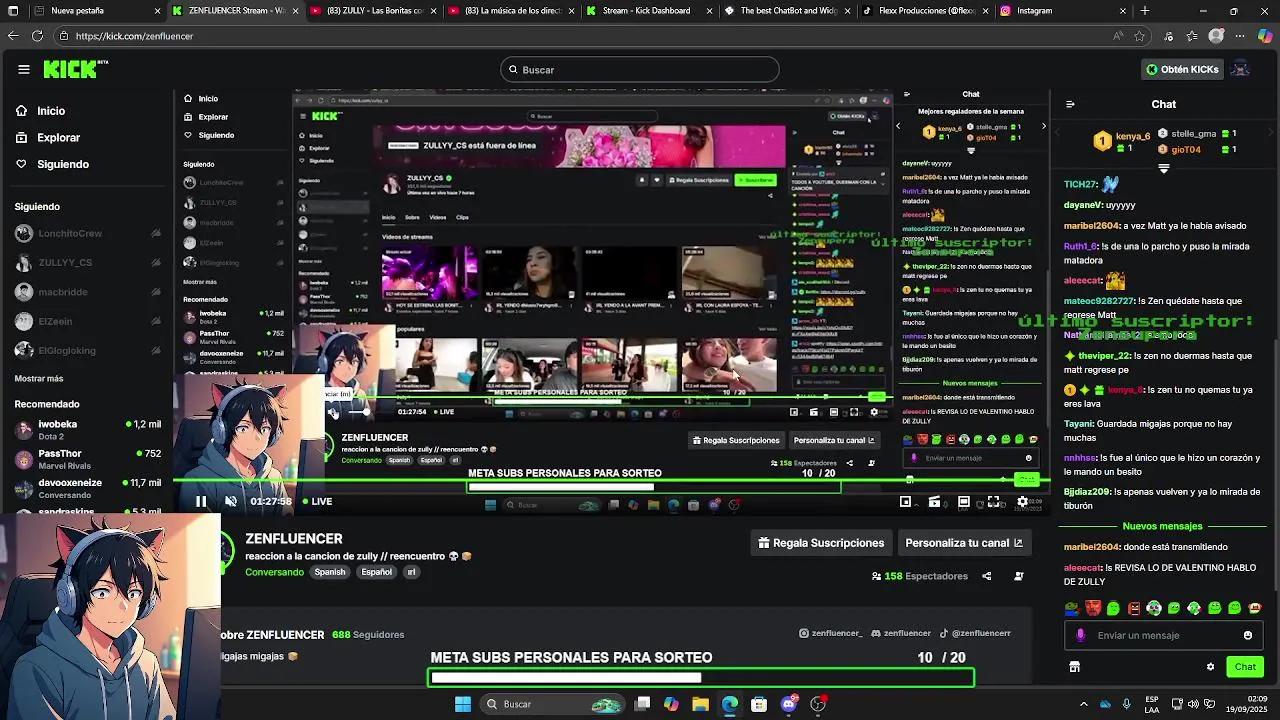Open the Discord zenfluencer link
The image size is (1280, 720).
(x=901, y=633)
